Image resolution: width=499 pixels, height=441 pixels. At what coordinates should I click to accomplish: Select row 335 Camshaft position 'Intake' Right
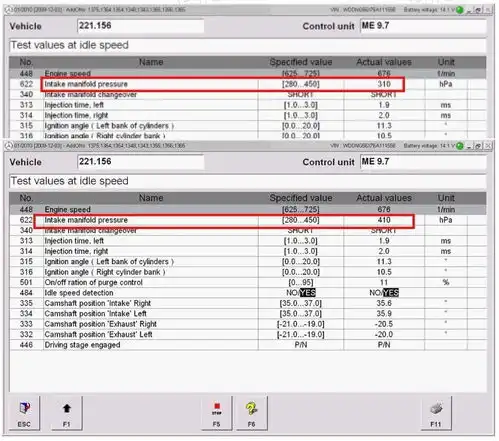coord(248,303)
